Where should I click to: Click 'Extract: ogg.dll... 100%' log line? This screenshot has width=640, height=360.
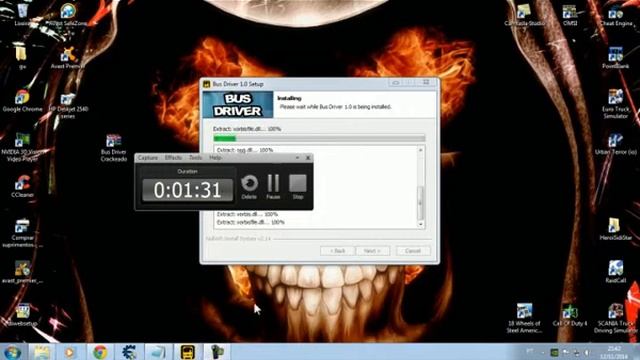point(245,150)
